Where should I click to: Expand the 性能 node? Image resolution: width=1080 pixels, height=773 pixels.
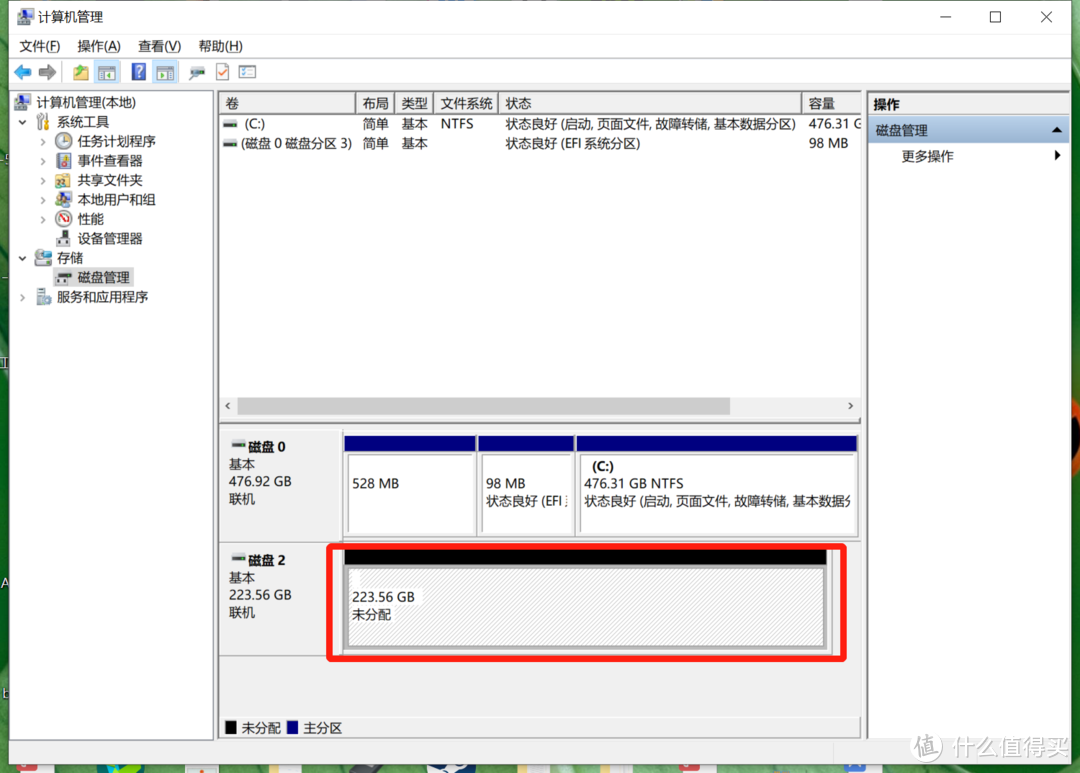43,219
